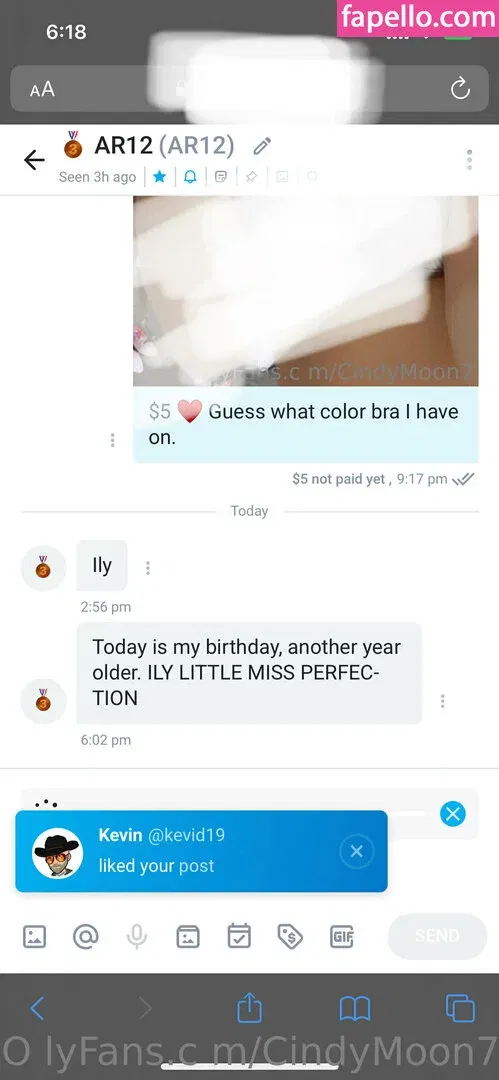499x1080 pixels.
Task: Toggle the blue star favorite icon
Action: pyautogui.click(x=159, y=177)
